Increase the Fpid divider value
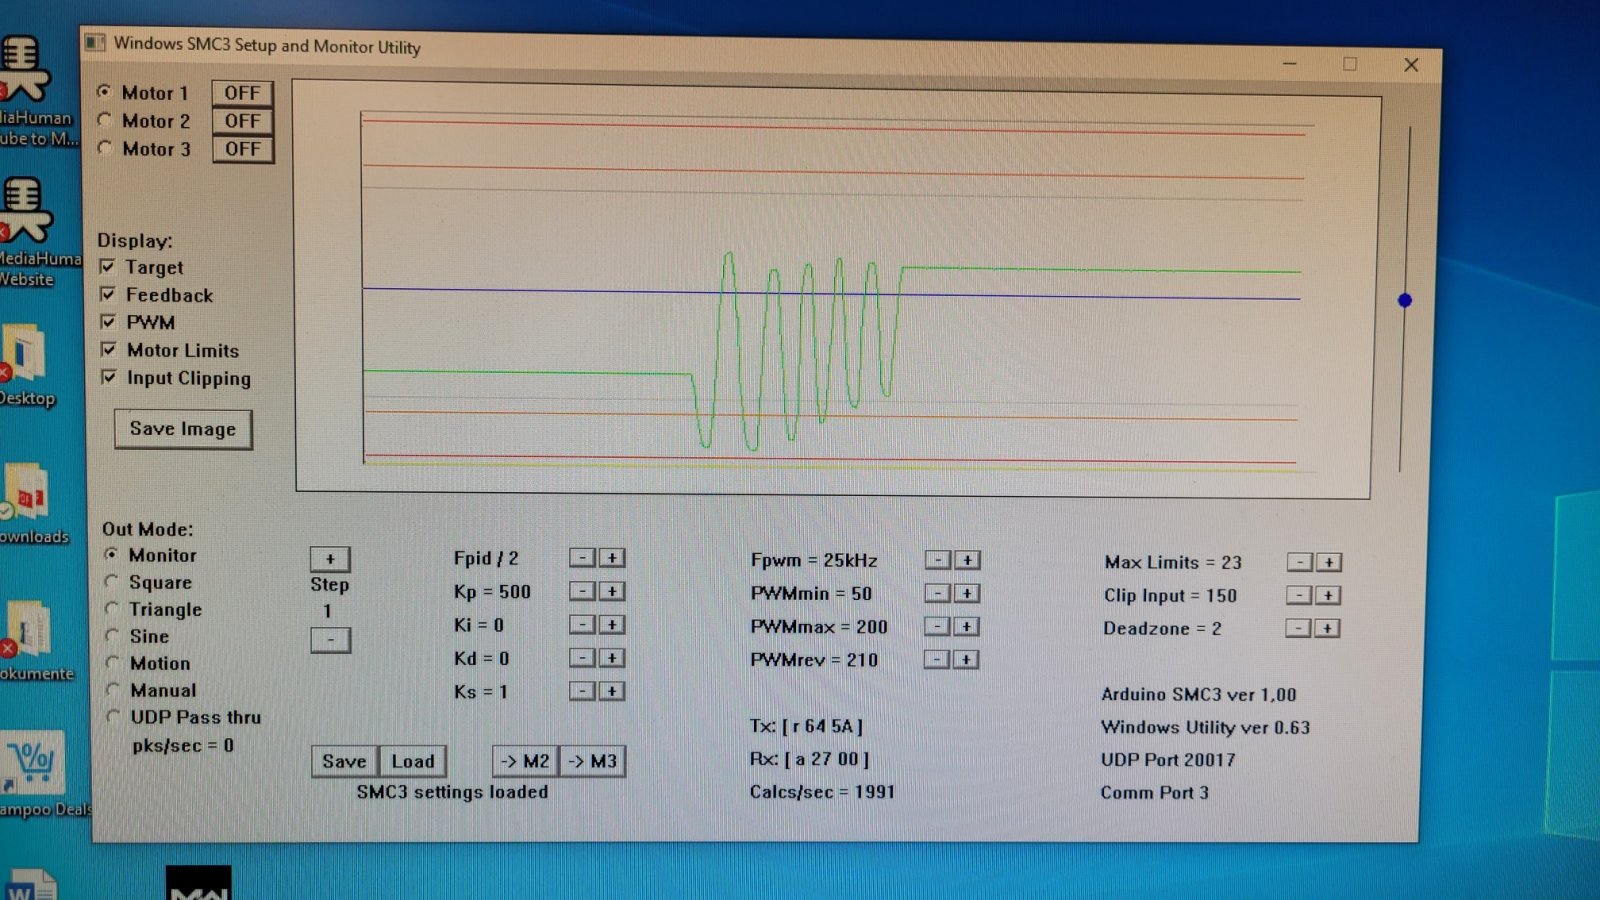This screenshot has width=1600, height=900. click(612, 558)
